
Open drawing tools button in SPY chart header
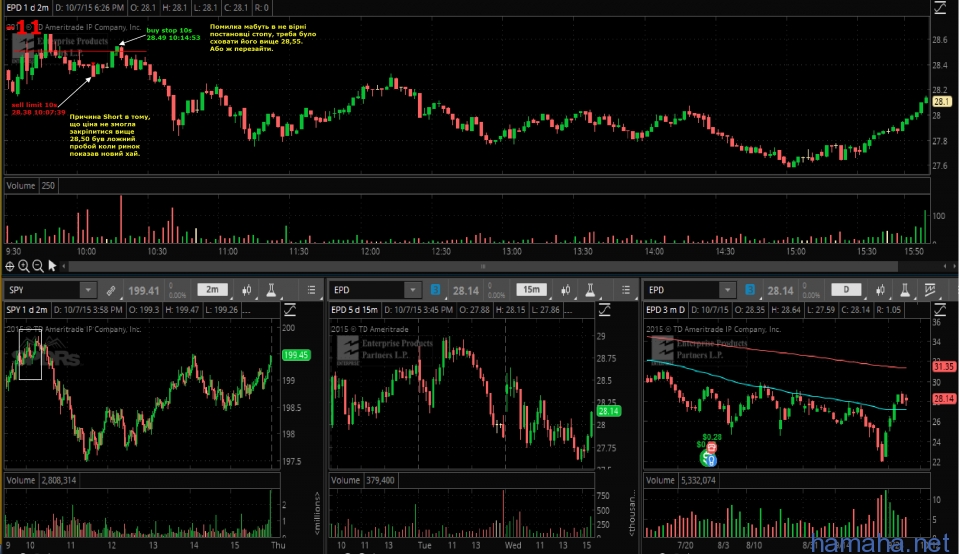click(x=290, y=310)
